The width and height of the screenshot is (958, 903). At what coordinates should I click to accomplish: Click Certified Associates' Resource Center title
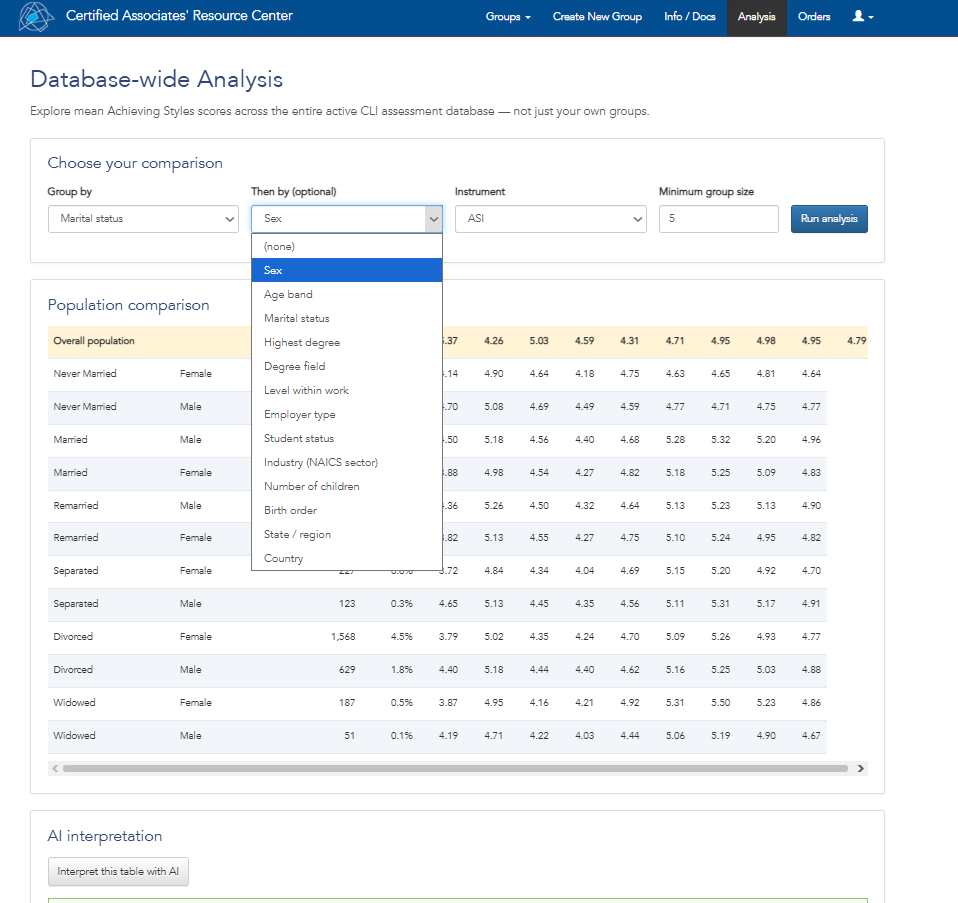179,16
